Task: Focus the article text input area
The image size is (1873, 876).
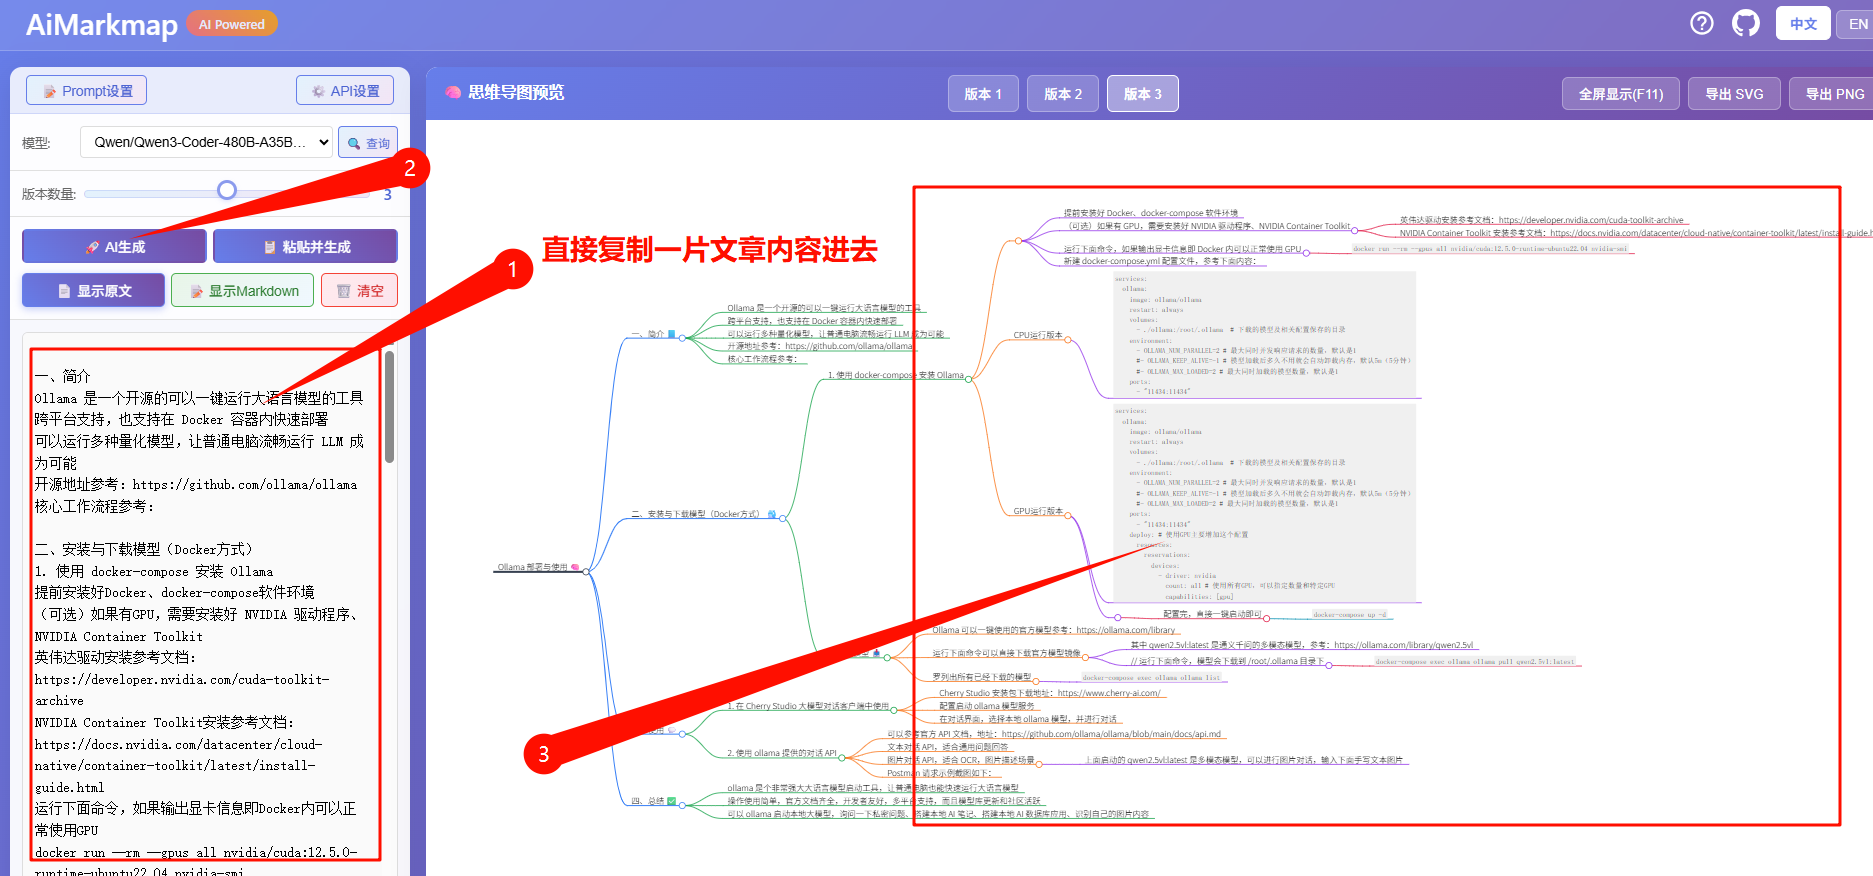Action: click(x=204, y=604)
